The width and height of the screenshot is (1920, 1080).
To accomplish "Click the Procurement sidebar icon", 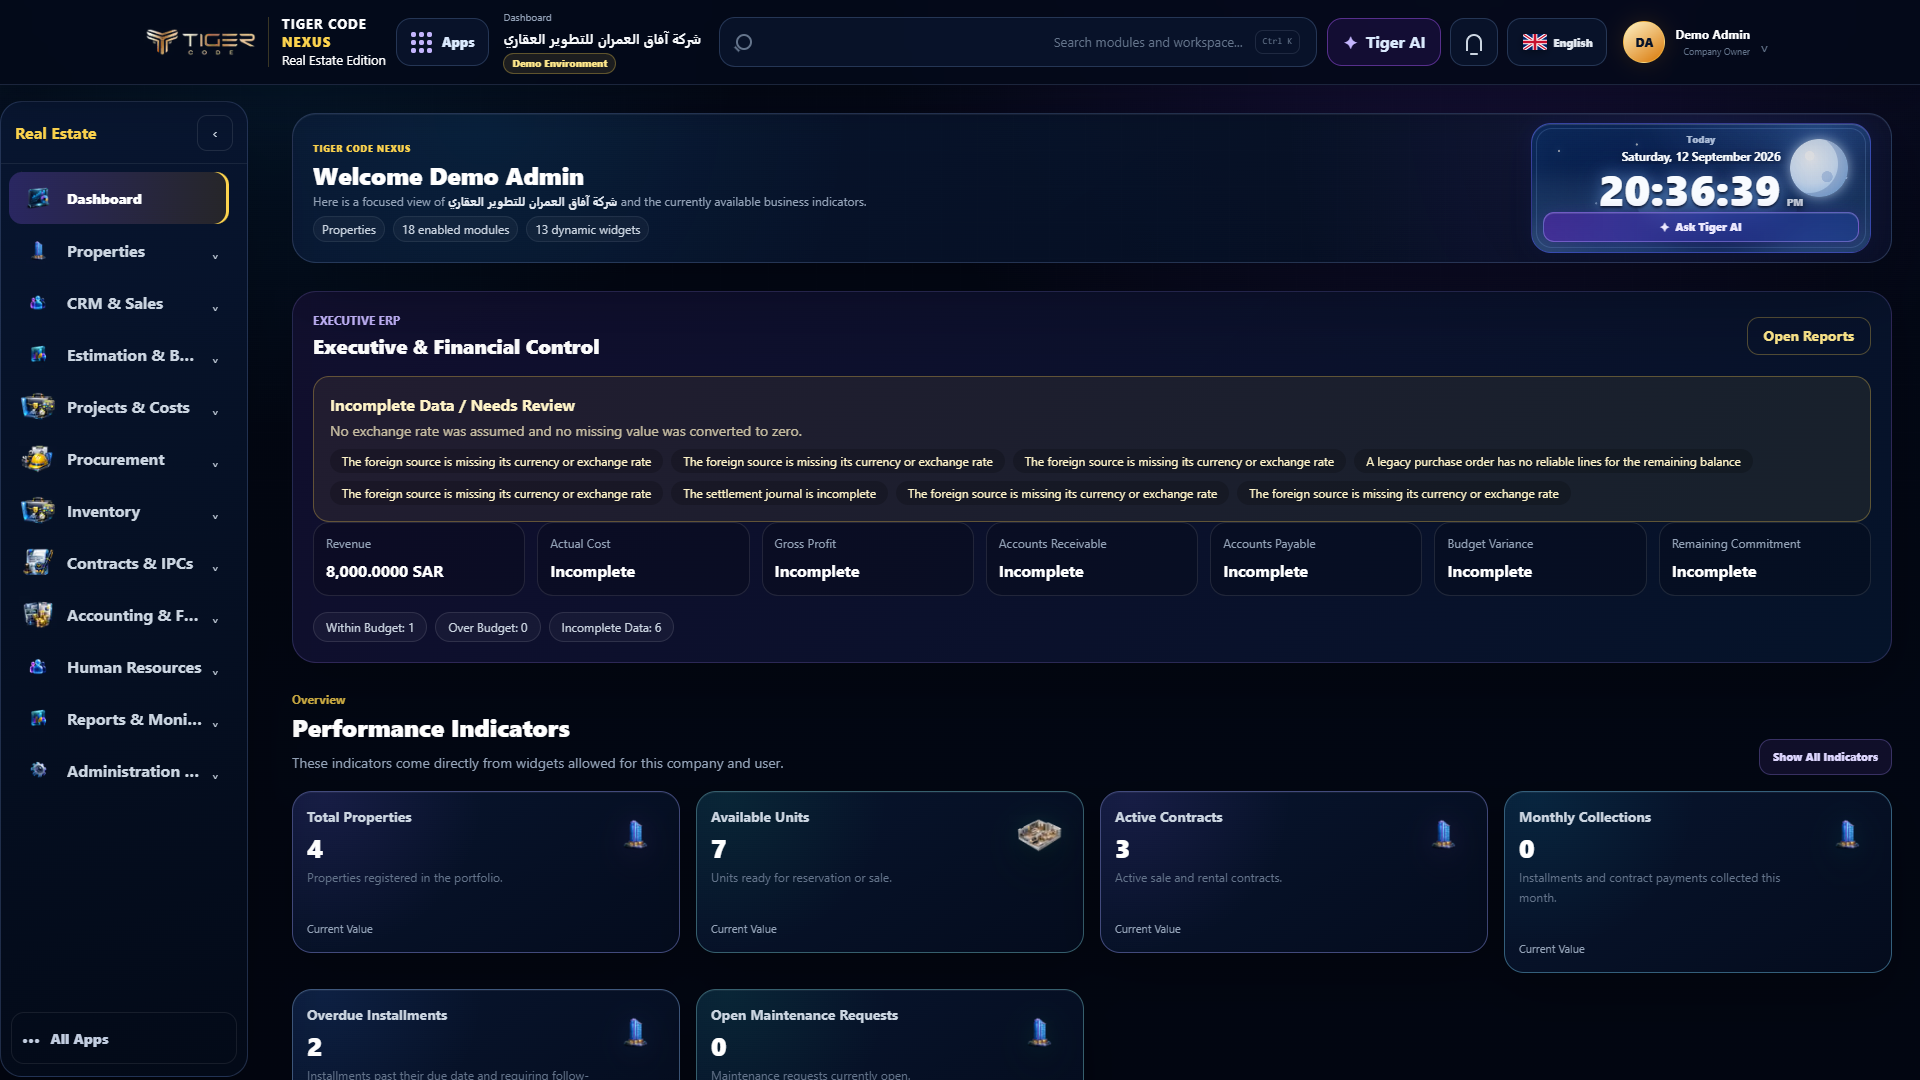I will 38,459.
